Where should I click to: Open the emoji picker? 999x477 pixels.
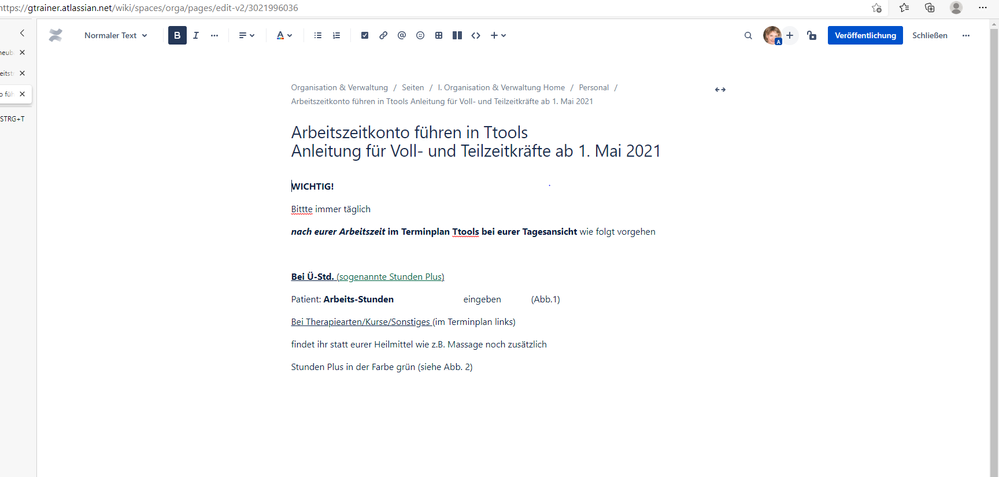pos(420,36)
